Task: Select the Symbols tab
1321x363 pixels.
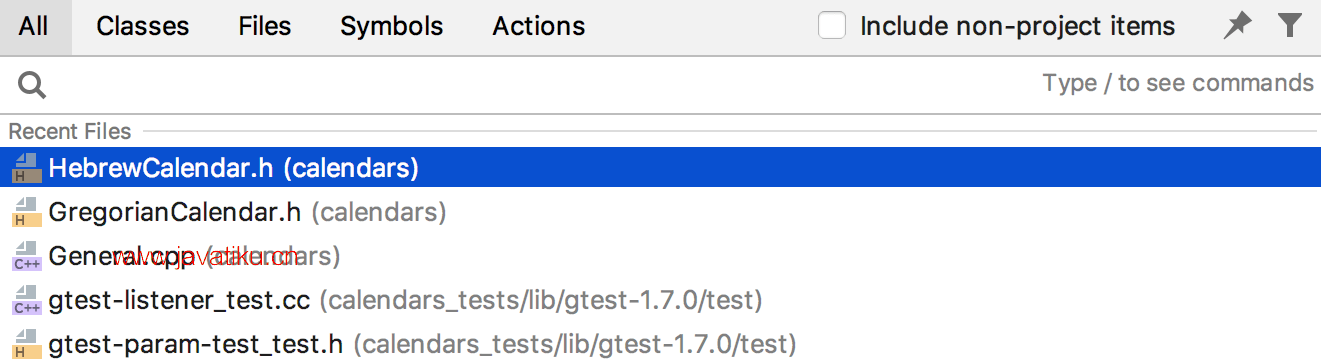Action: point(391,27)
